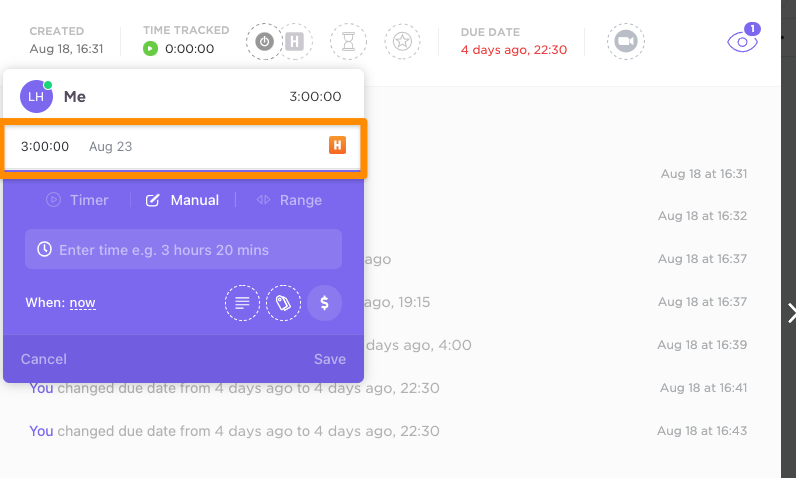The height and width of the screenshot is (478, 796).
Task: Toggle the billable dollar sign button
Action: pyautogui.click(x=324, y=303)
